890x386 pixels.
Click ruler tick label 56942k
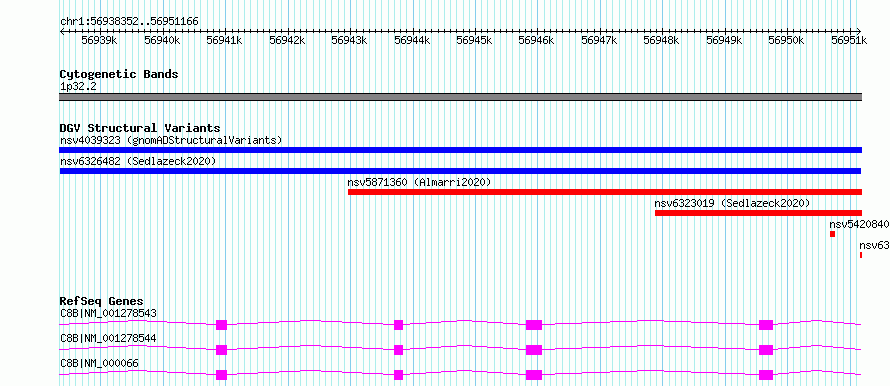click(287, 40)
